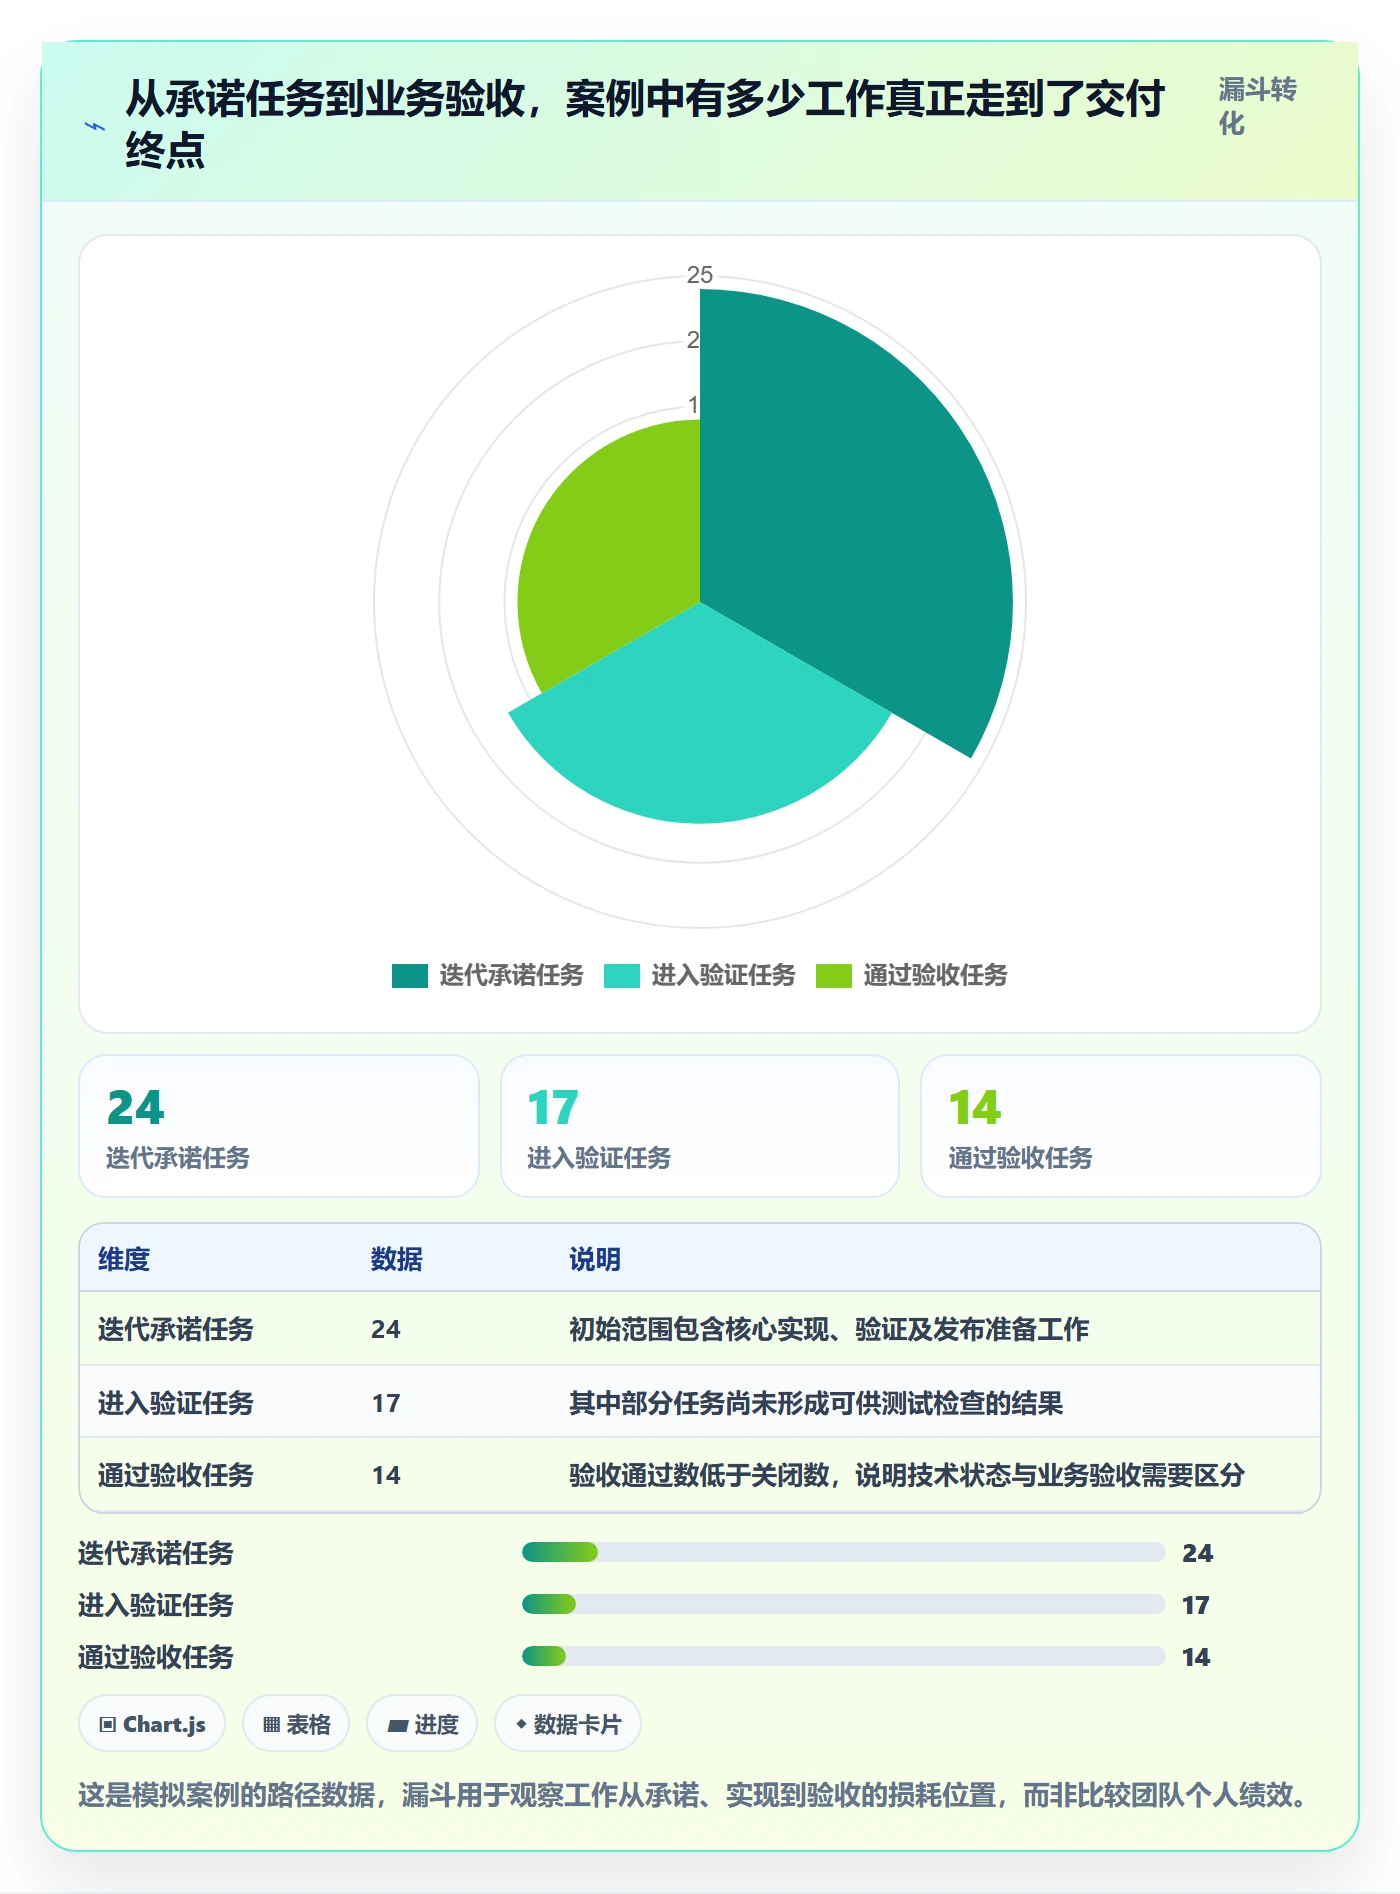Select the 通过验收任务 table row cell

176,1475
